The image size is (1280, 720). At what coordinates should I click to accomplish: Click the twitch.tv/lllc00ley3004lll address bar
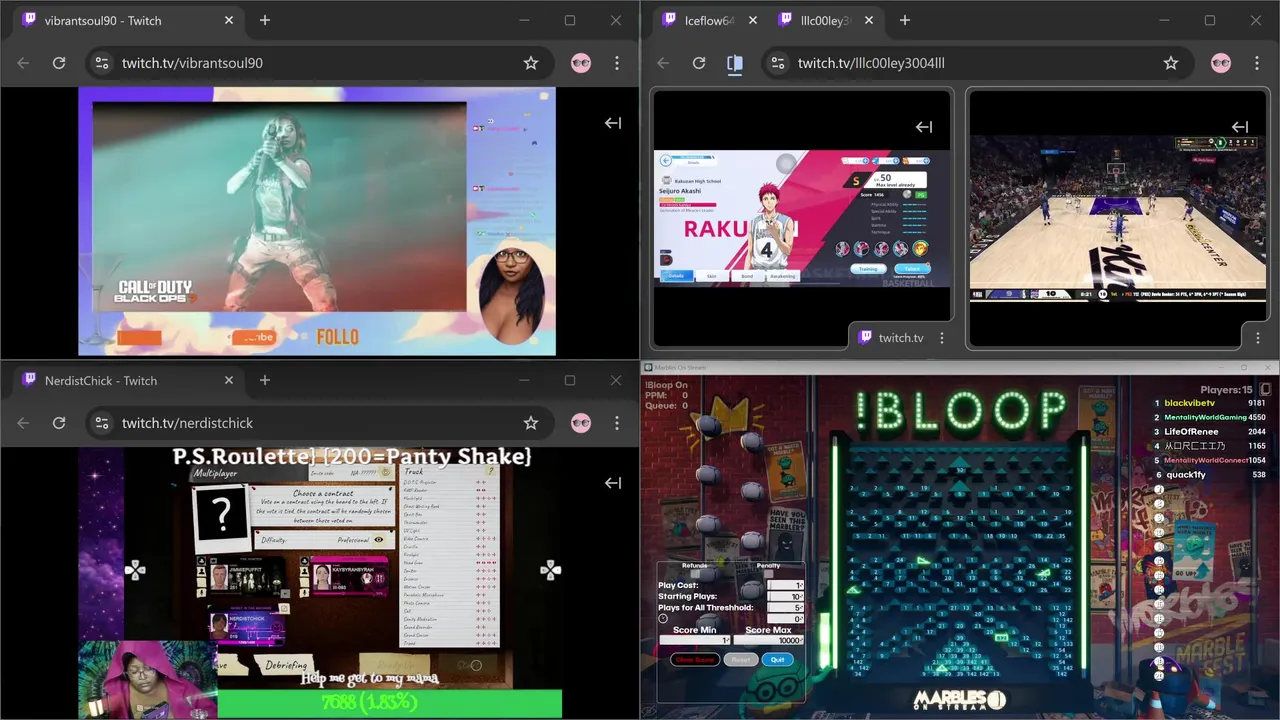tap(975, 63)
